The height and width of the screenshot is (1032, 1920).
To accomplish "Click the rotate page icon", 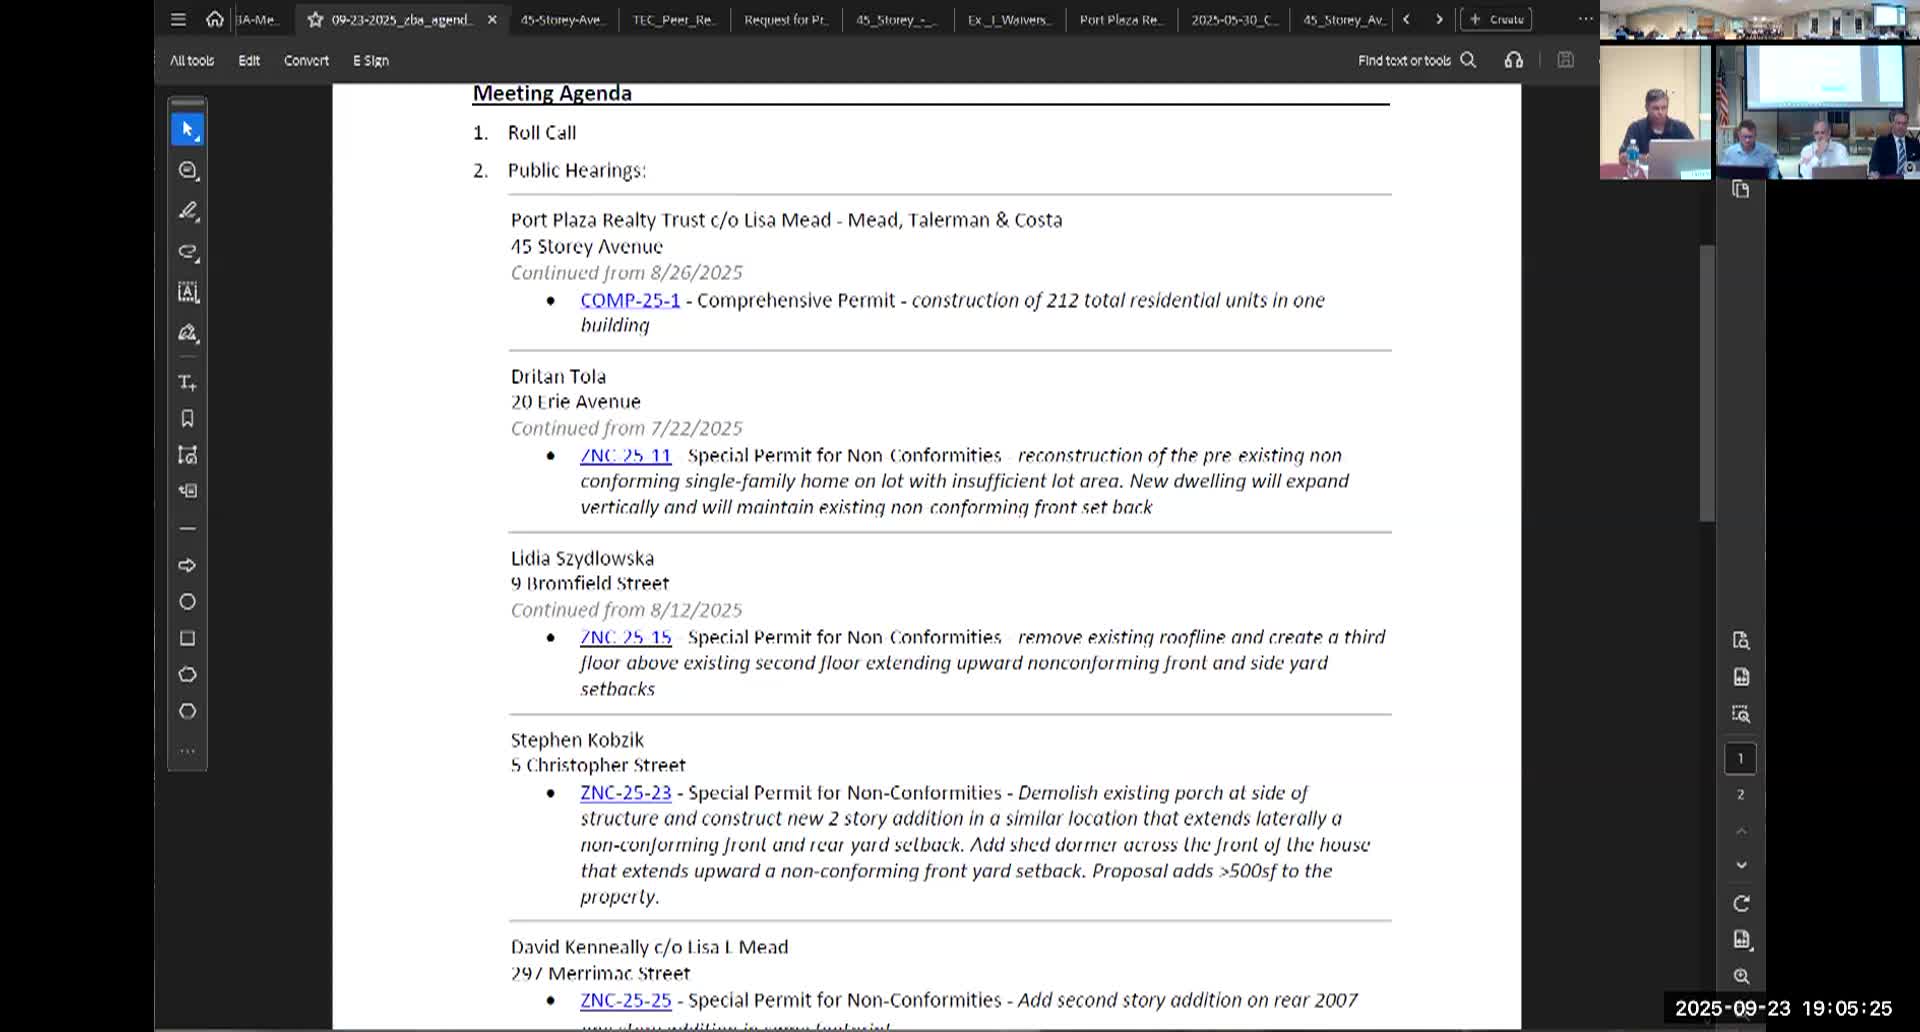I will [x=1741, y=904].
